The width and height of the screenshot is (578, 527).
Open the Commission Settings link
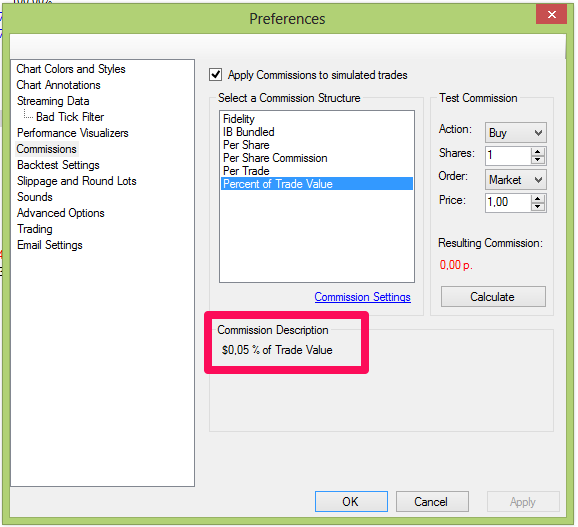point(362,297)
